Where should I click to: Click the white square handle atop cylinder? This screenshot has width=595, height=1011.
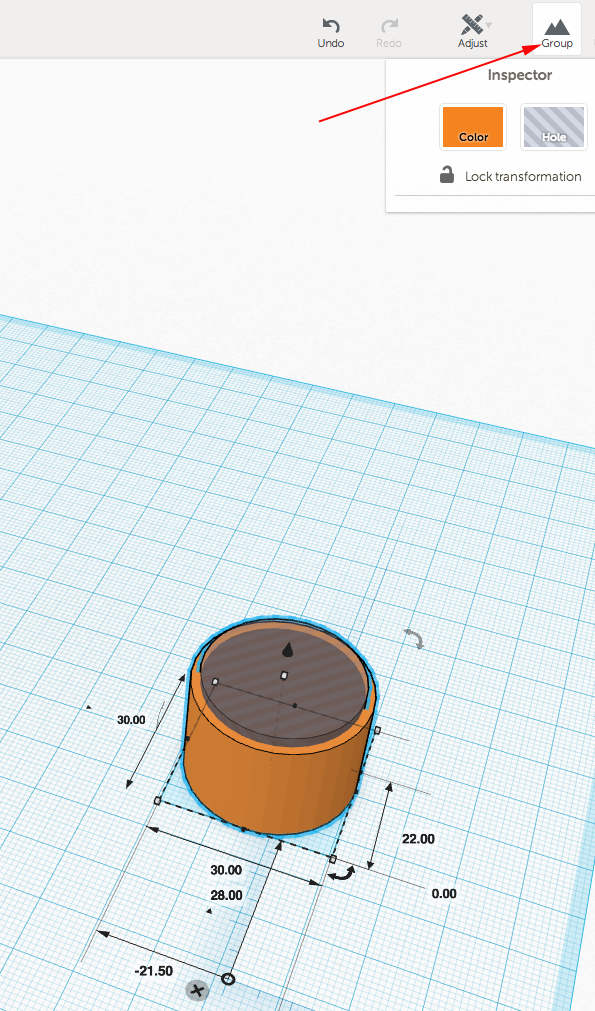[x=284, y=675]
